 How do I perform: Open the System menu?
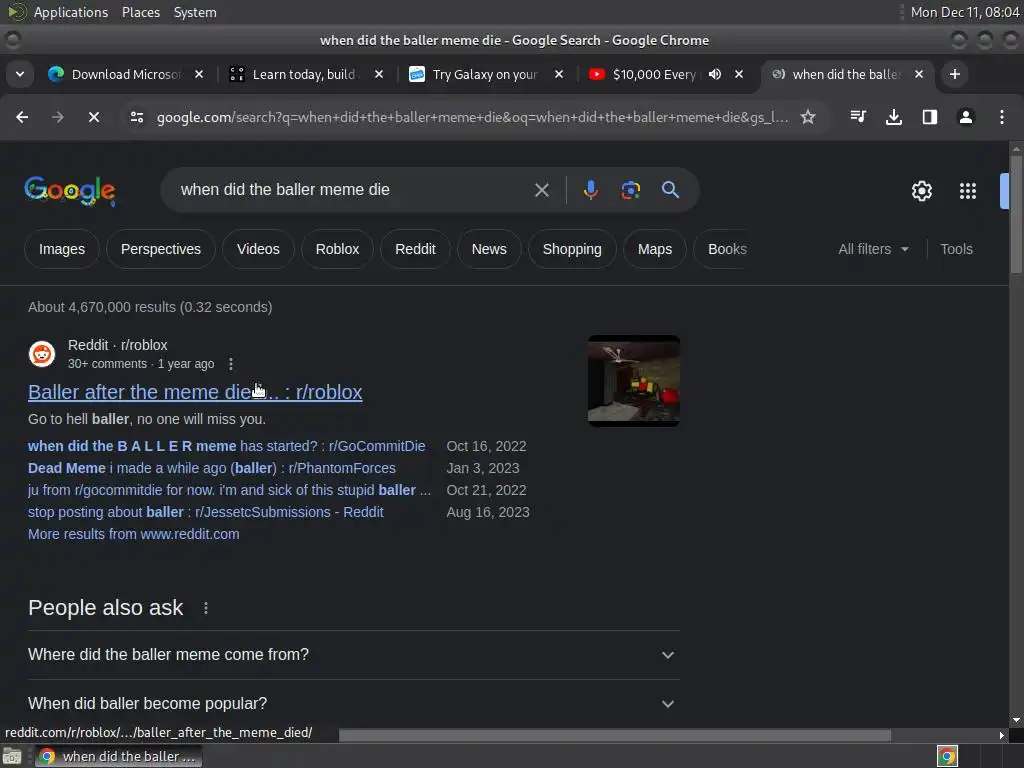(x=195, y=12)
